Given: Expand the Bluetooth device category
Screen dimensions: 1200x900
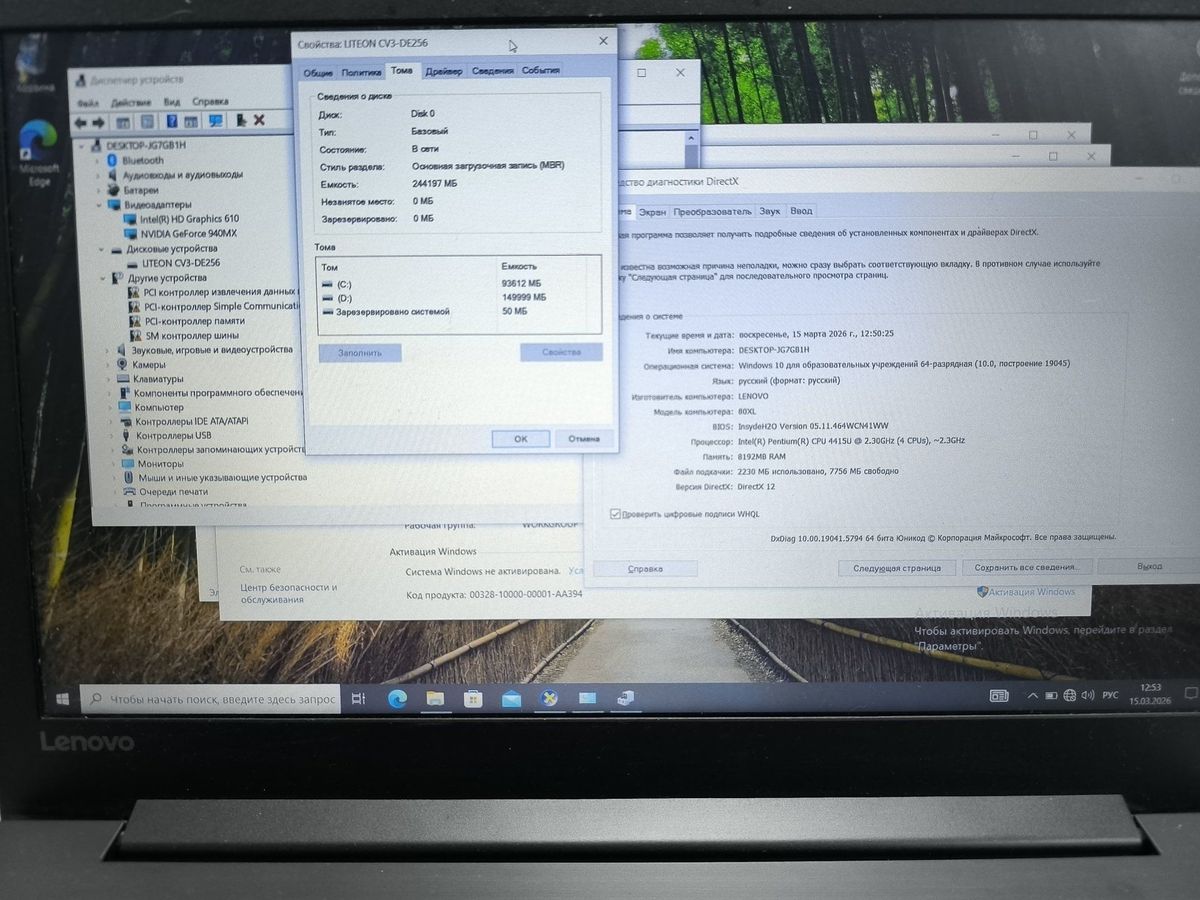Looking at the screenshot, I should [100, 161].
